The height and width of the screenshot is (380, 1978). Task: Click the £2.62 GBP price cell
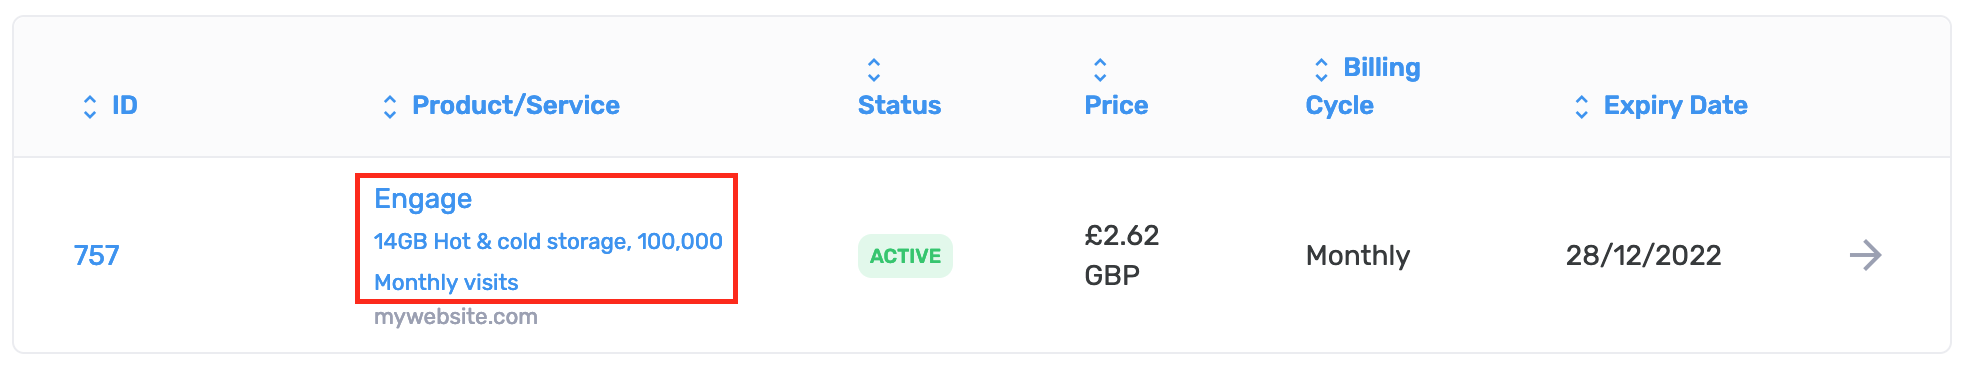pos(1122,255)
